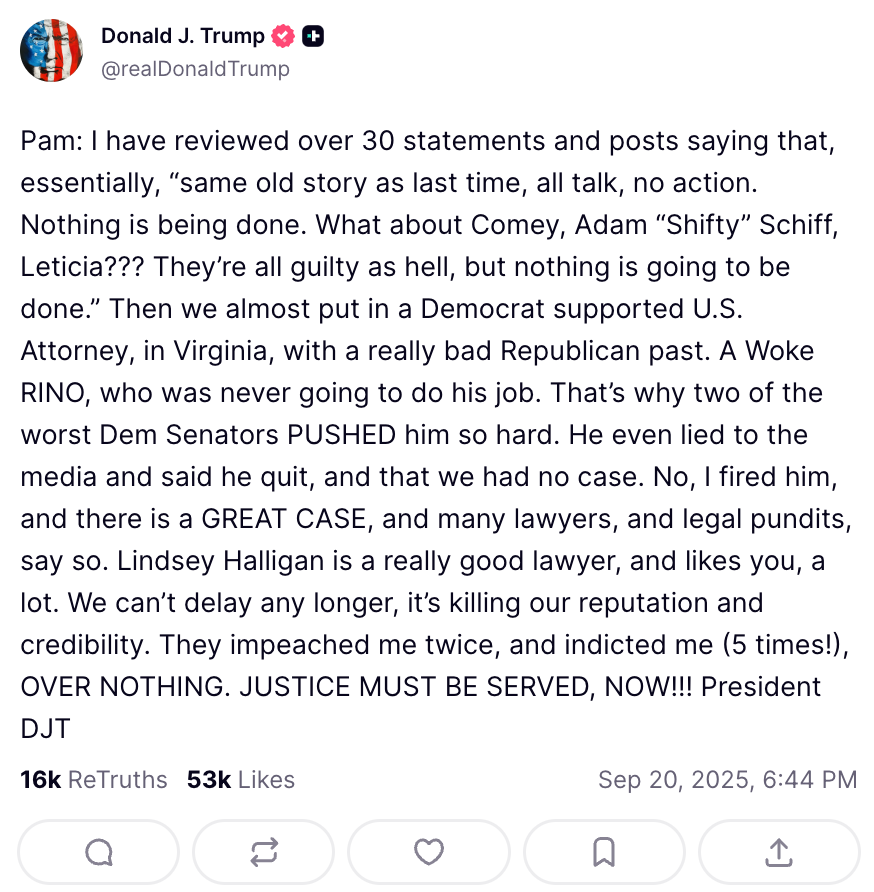Click the Sep 20, 2025 timestamp
Screen dimensions: 874x892
click(727, 779)
